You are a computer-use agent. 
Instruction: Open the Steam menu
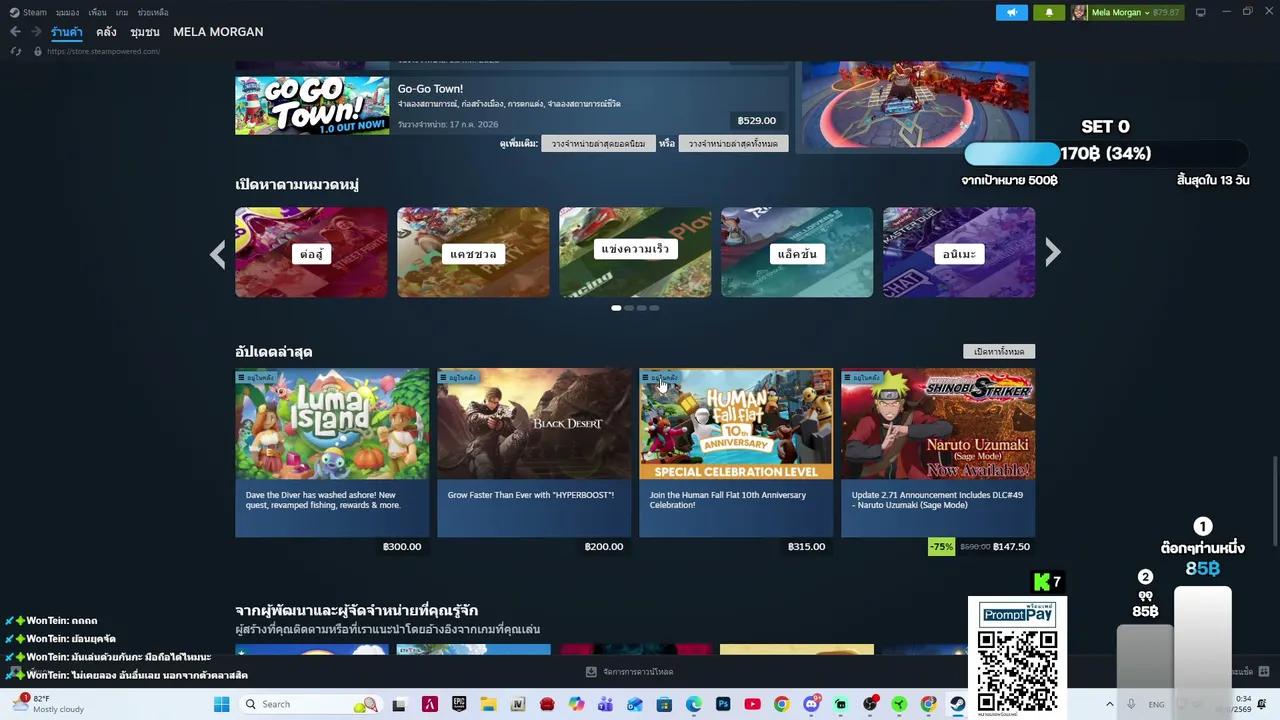[x=28, y=12]
